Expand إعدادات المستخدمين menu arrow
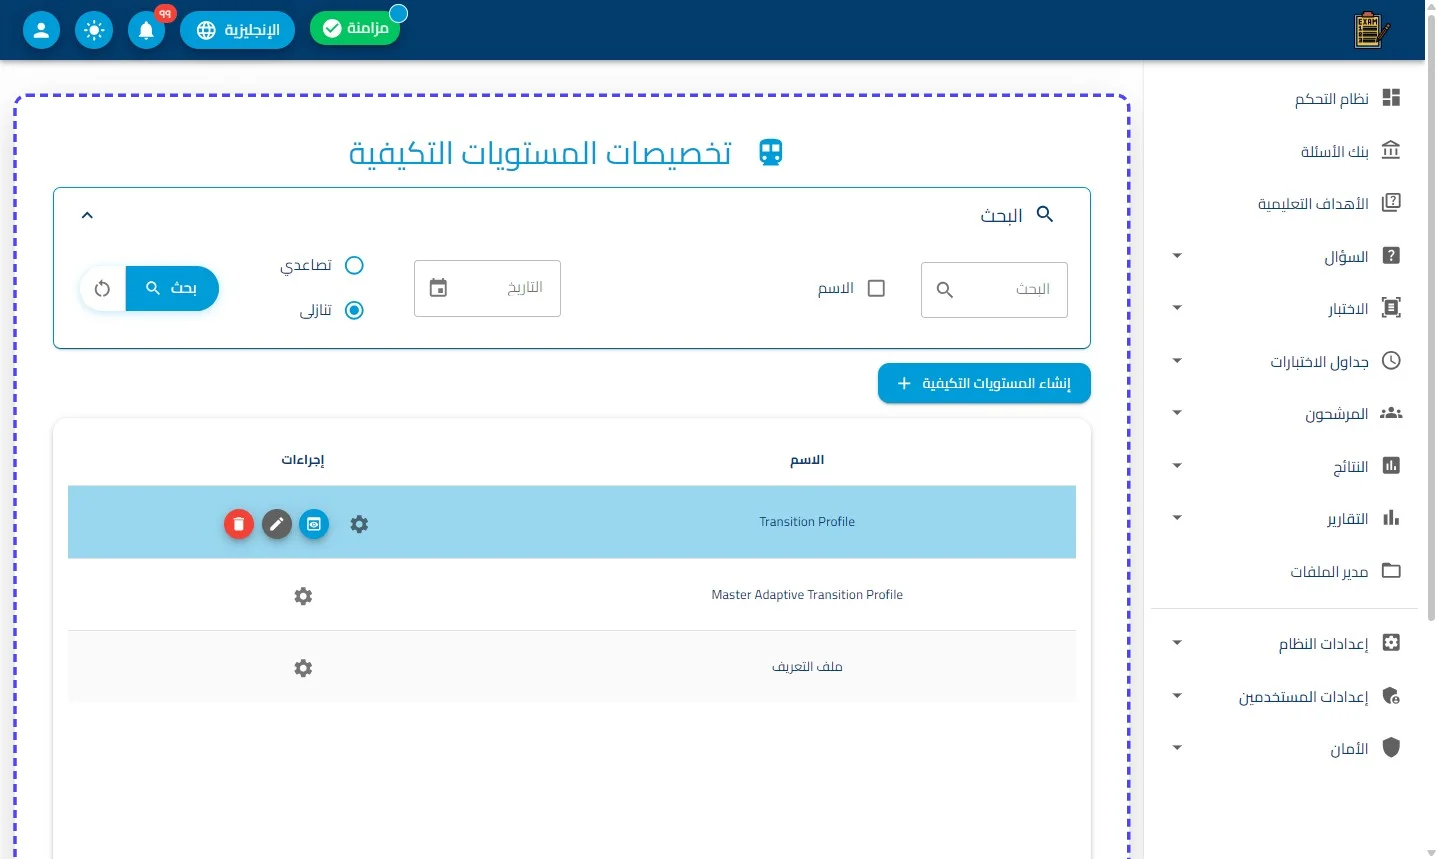The width and height of the screenshot is (1438, 859). point(1177,696)
